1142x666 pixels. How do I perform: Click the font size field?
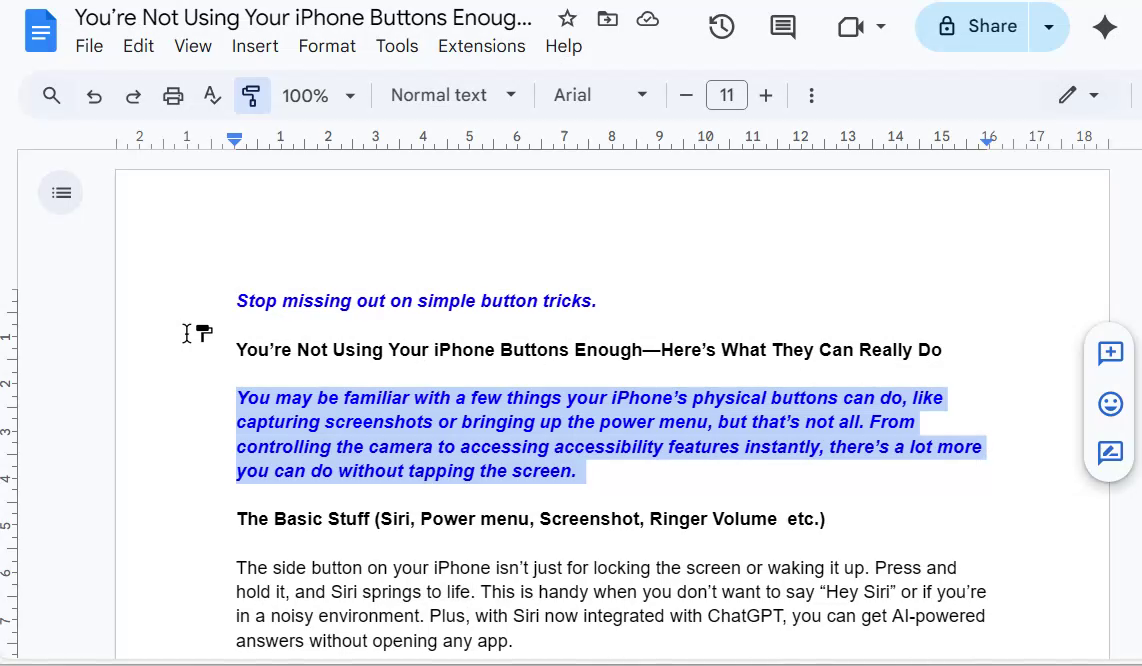click(x=727, y=96)
